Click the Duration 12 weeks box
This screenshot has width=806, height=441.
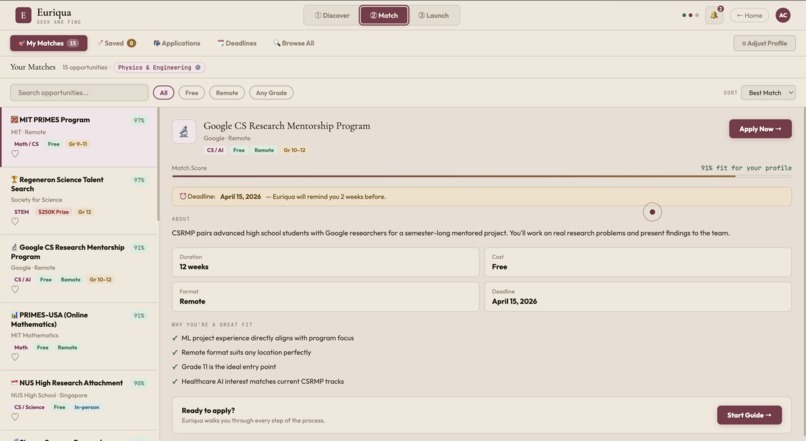coord(325,262)
